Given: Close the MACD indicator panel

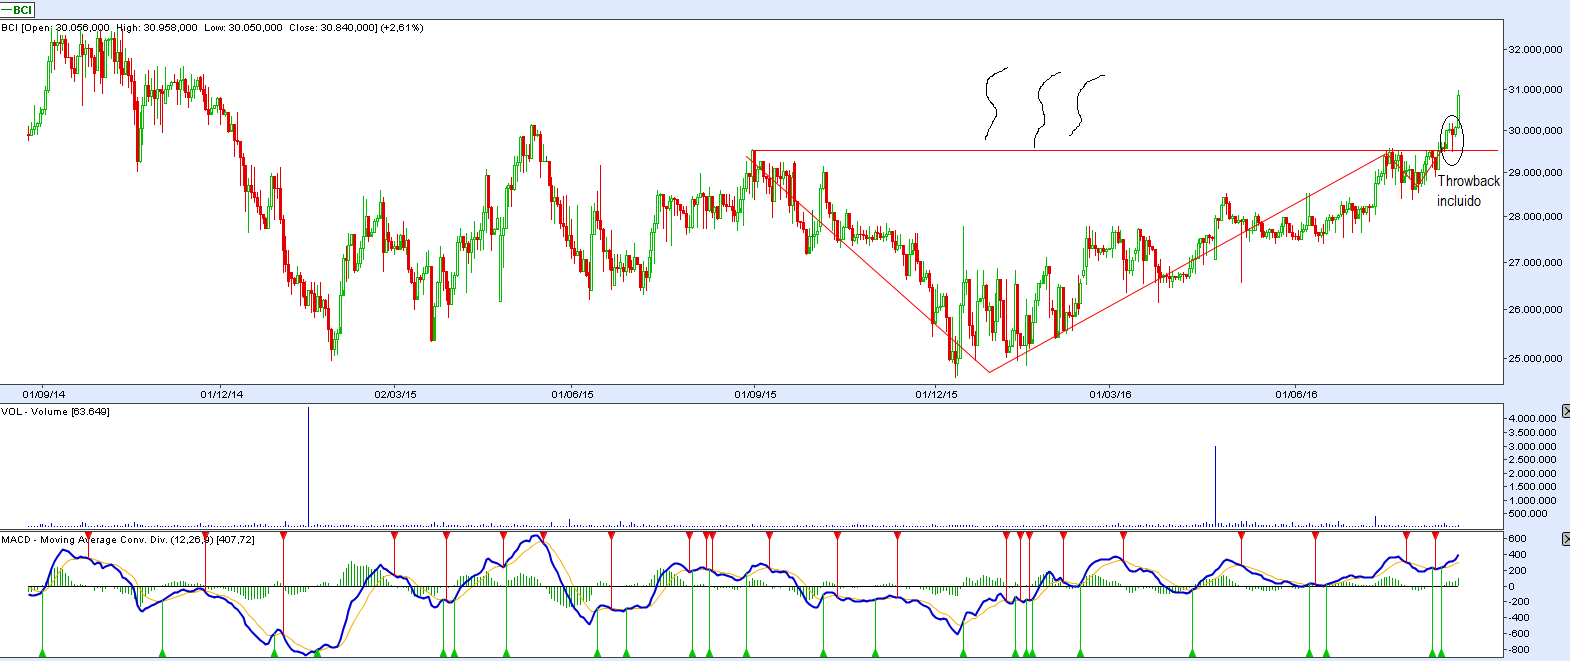Looking at the screenshot, I should 1565,539.
